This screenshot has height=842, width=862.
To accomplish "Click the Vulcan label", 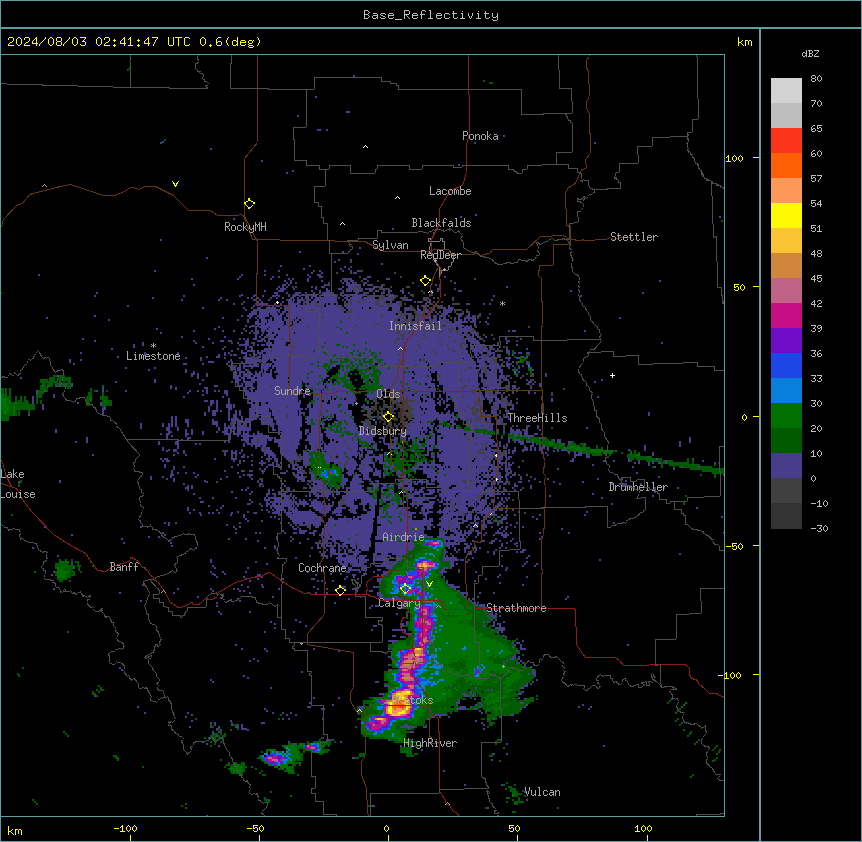I will coord(542,792).
